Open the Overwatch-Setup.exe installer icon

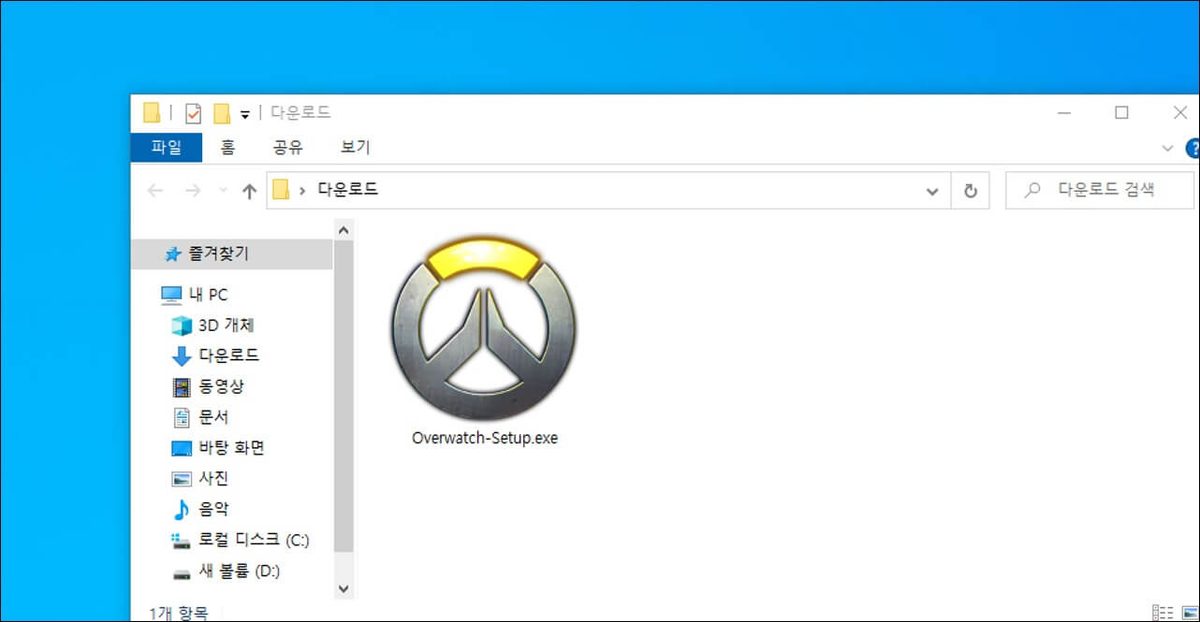(485, 328)
